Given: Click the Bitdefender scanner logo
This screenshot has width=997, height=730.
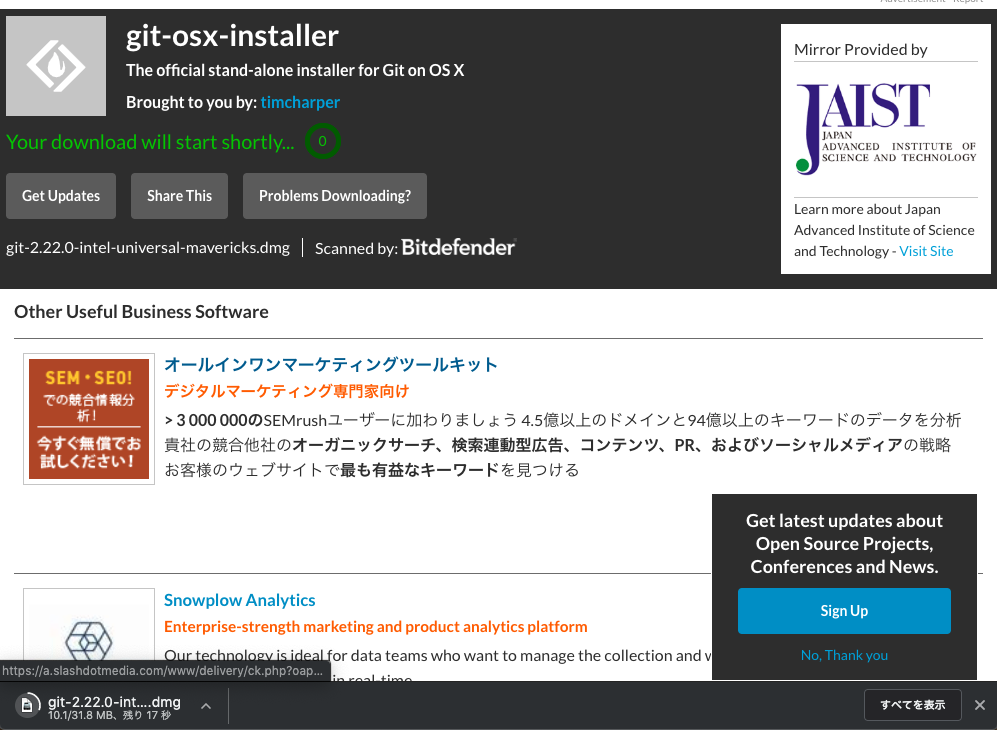Looking at the screenshot, I should coord(458,247).
